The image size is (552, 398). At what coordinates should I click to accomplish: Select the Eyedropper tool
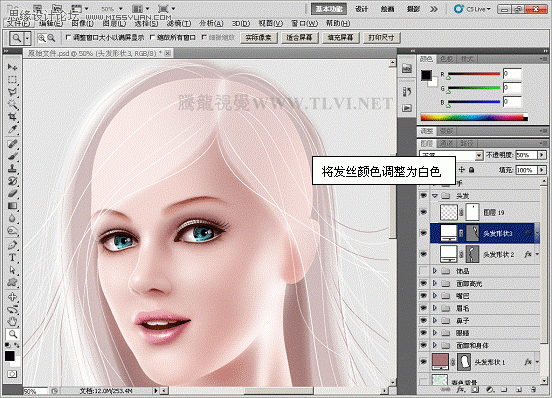pyautogui.click(x=12, y=129)
